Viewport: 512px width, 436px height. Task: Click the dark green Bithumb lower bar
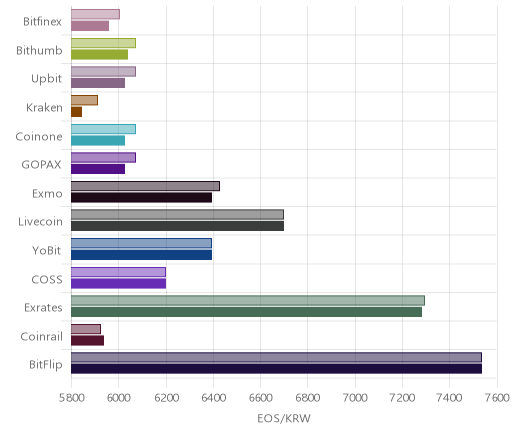point(99,55)
